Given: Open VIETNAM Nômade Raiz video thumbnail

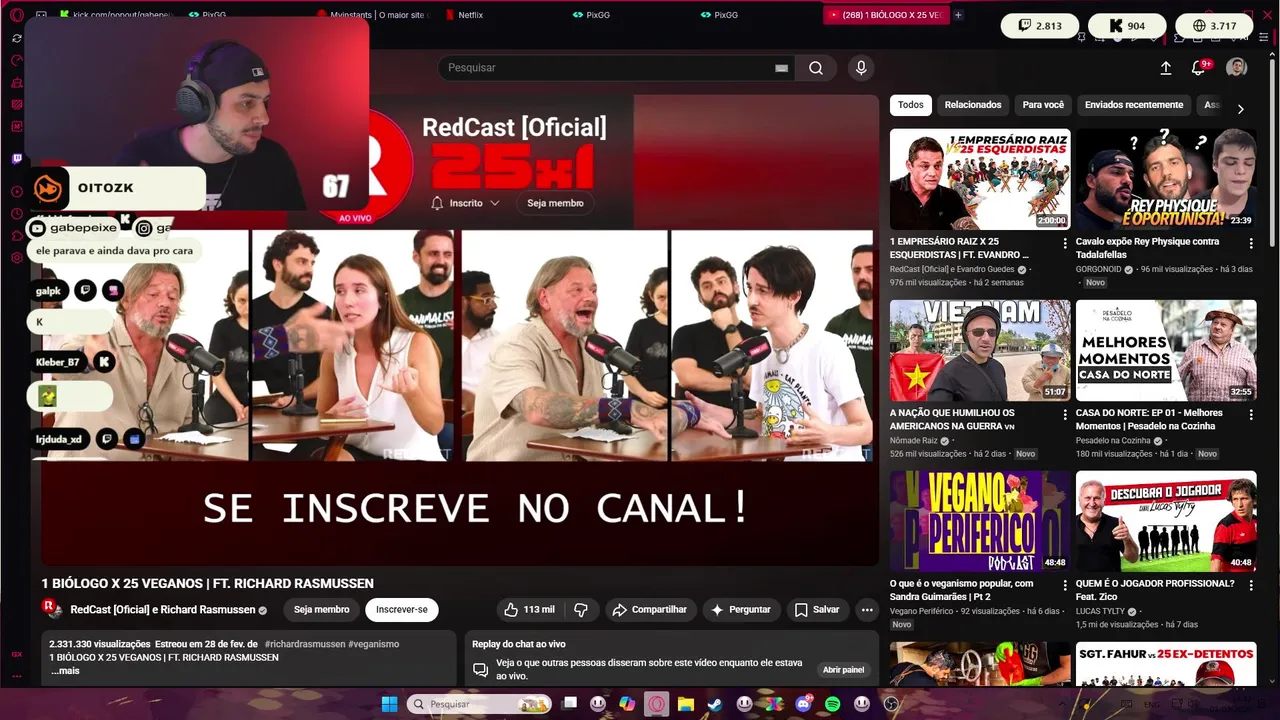Looking at the screenshot, I should pyautogui.click(x=980, y=350).
